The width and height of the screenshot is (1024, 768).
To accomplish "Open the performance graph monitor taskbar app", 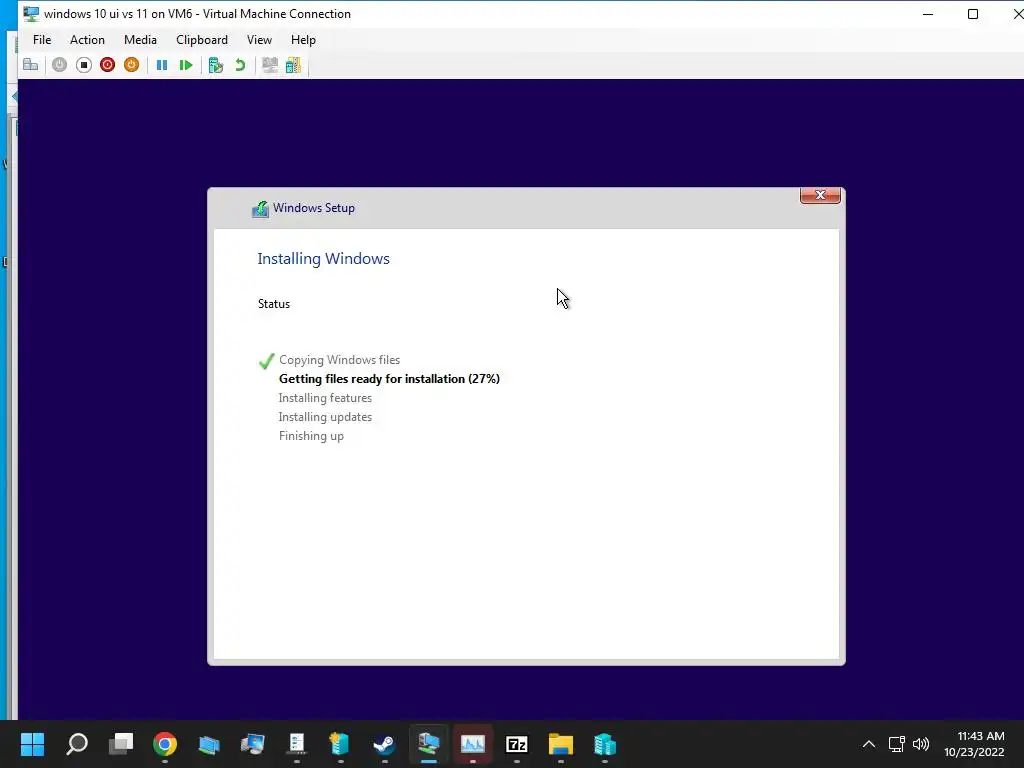I will coord(472,744).
